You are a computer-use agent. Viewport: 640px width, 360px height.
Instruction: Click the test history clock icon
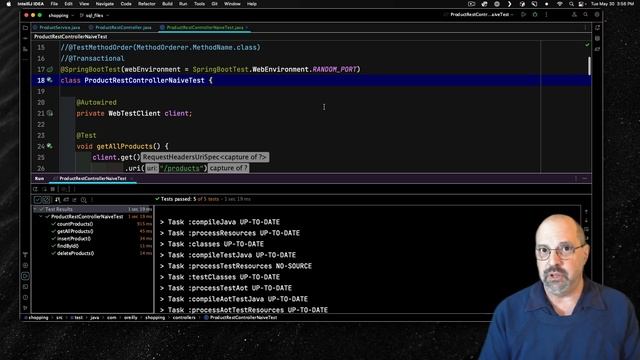click(x=84, y=200)
